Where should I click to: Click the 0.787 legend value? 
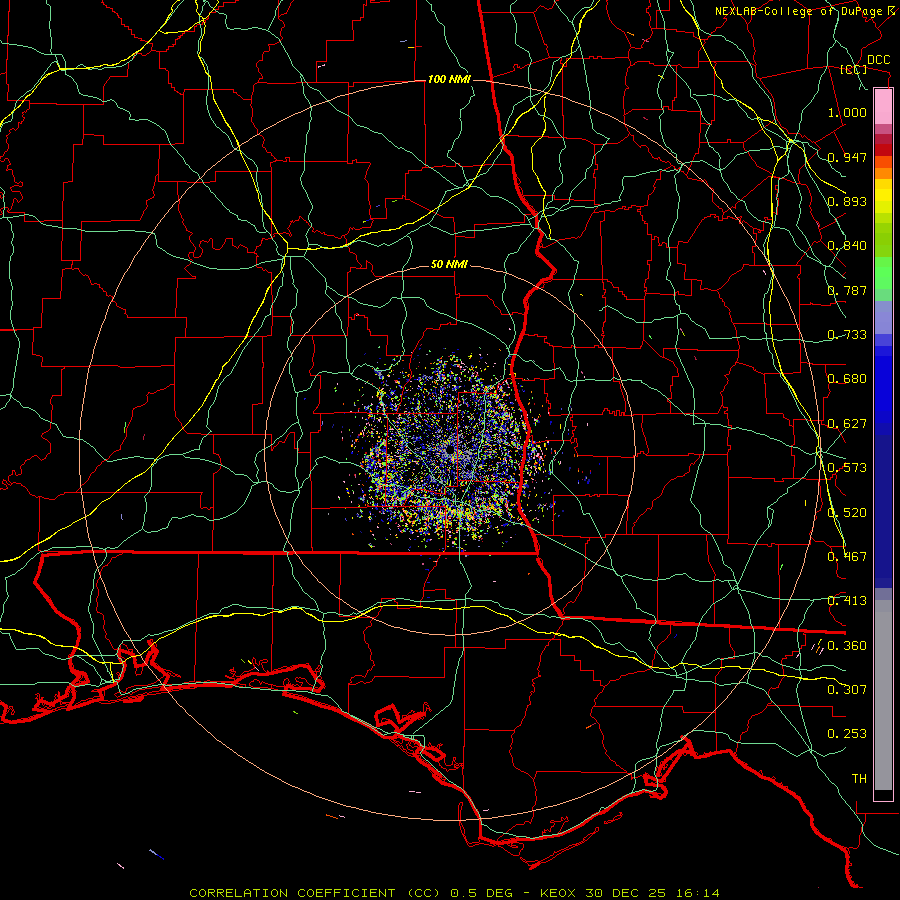[847, 290]
